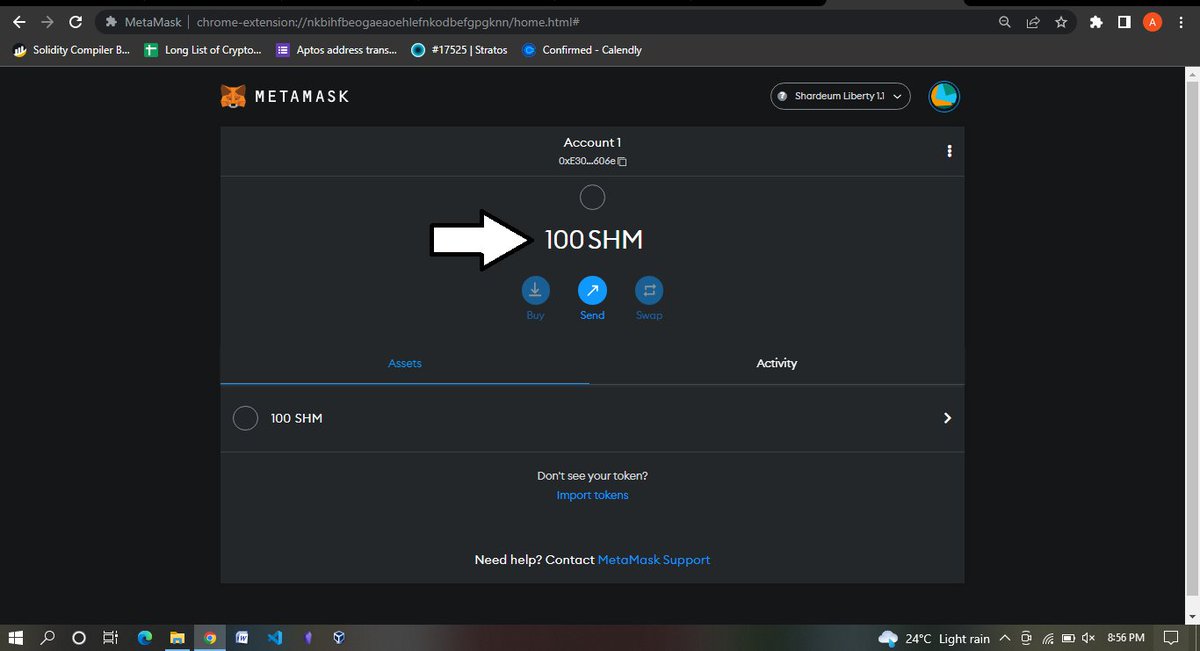Open Windows taskbar search
This screenshot has width=1200, height=651.
(48, 638)
